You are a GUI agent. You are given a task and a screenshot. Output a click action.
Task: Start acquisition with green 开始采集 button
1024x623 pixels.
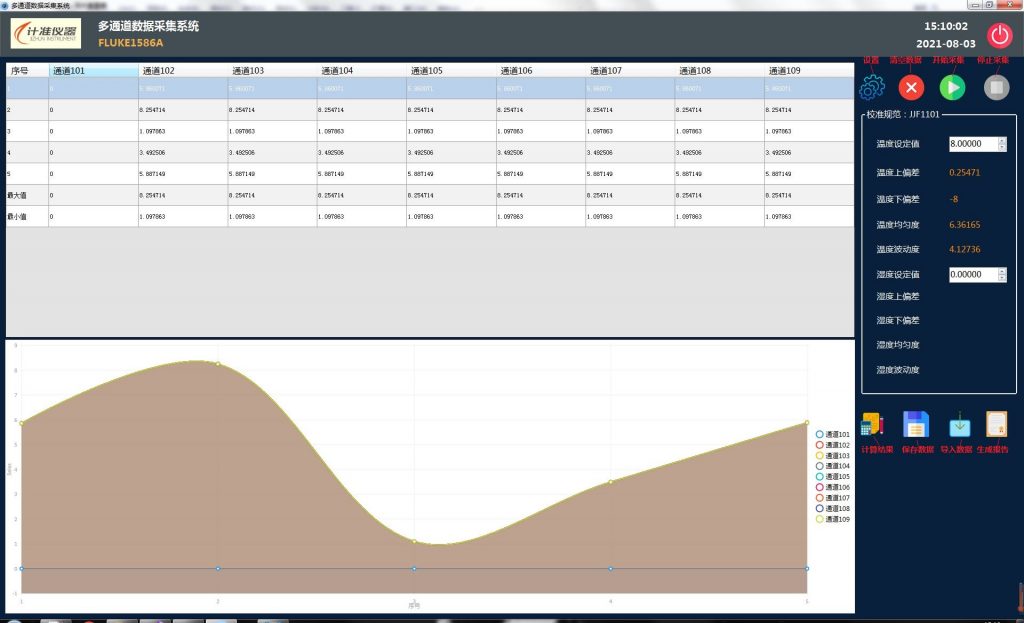[x=953, y=88]
